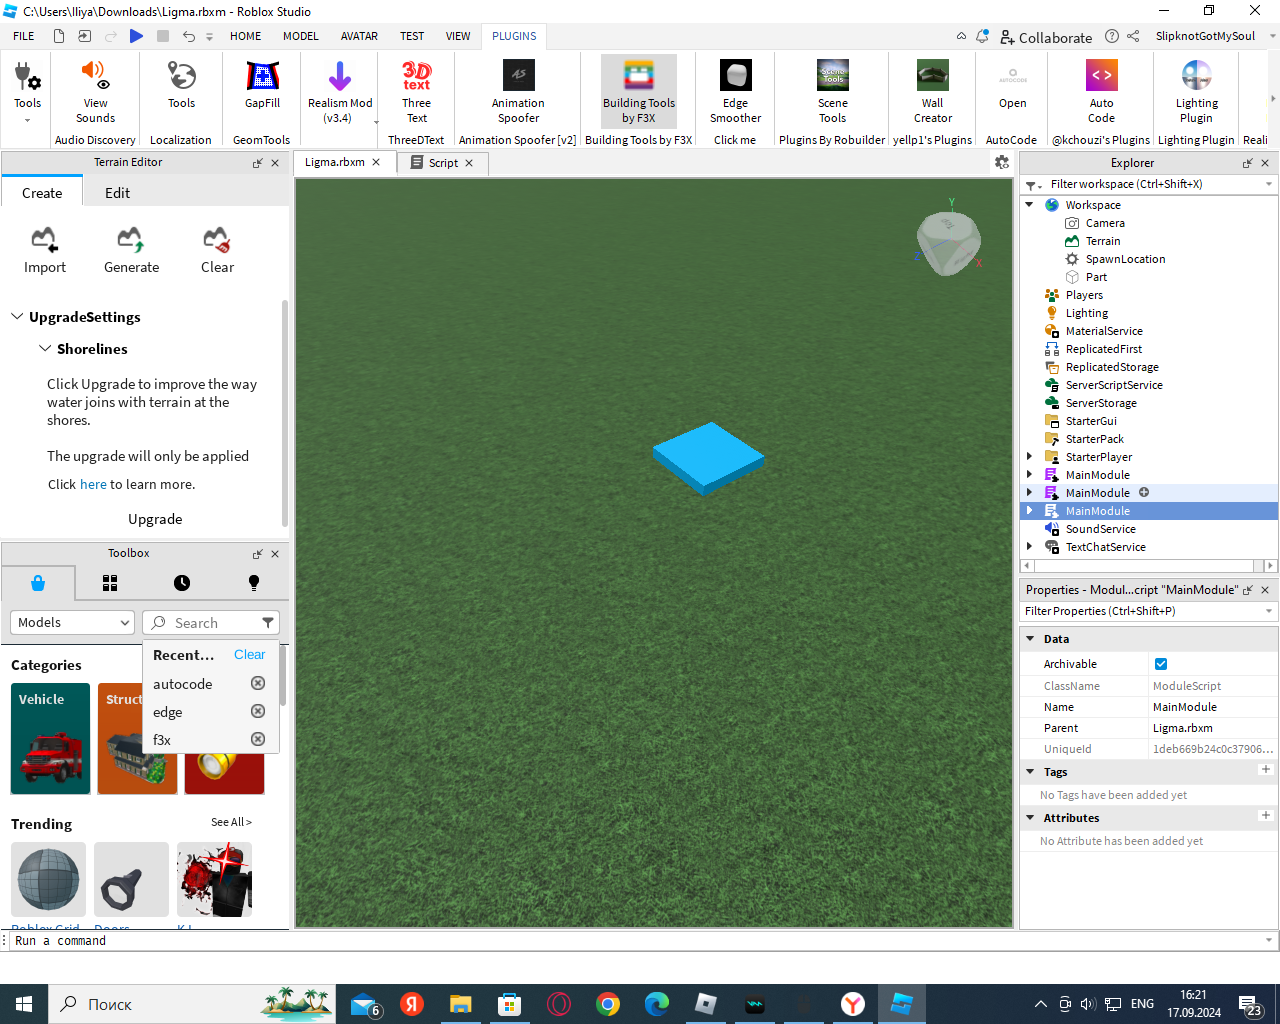Viewport: 1280px width, 1024px height.
Task: Open the FILE menu
Action: tap(24, 36)
